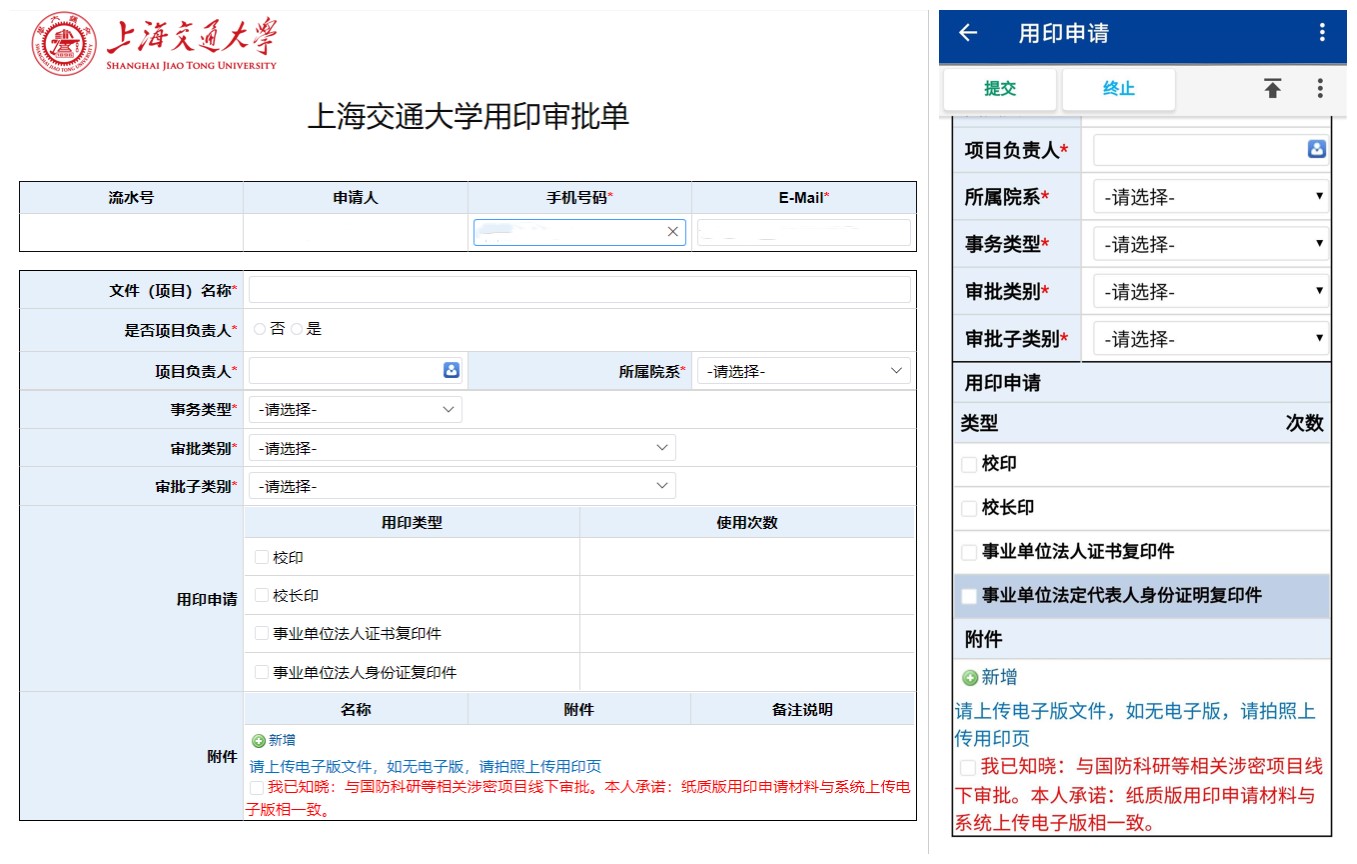Click the 次数 header in the mobile panel
The width and height of the screenshot is (1357, 864).
(1304, 423)
